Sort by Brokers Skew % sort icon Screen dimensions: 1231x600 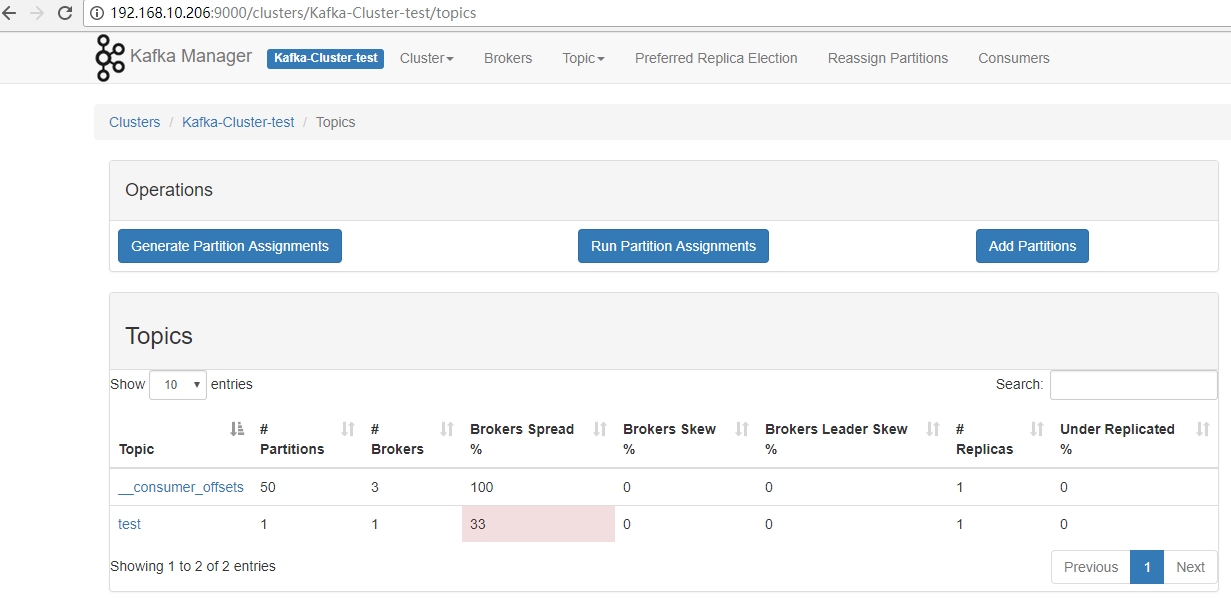[x=742, y=429]
